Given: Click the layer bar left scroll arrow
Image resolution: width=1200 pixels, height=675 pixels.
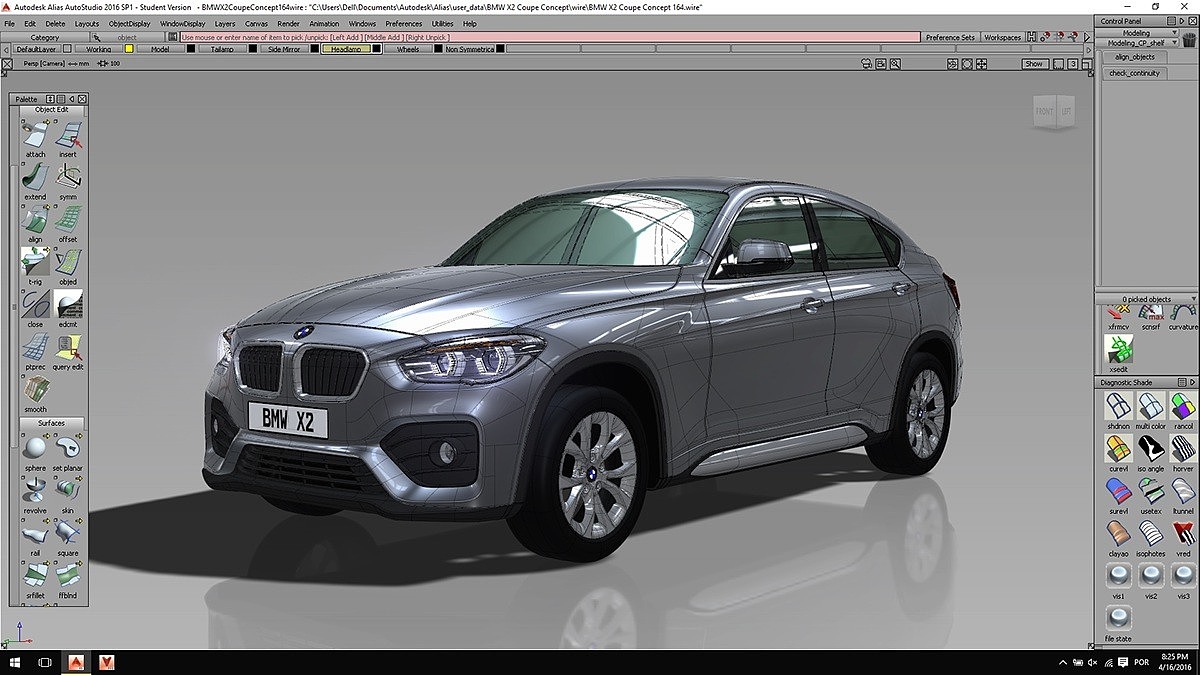Looking at the screenshot, I should click(6, 49).
